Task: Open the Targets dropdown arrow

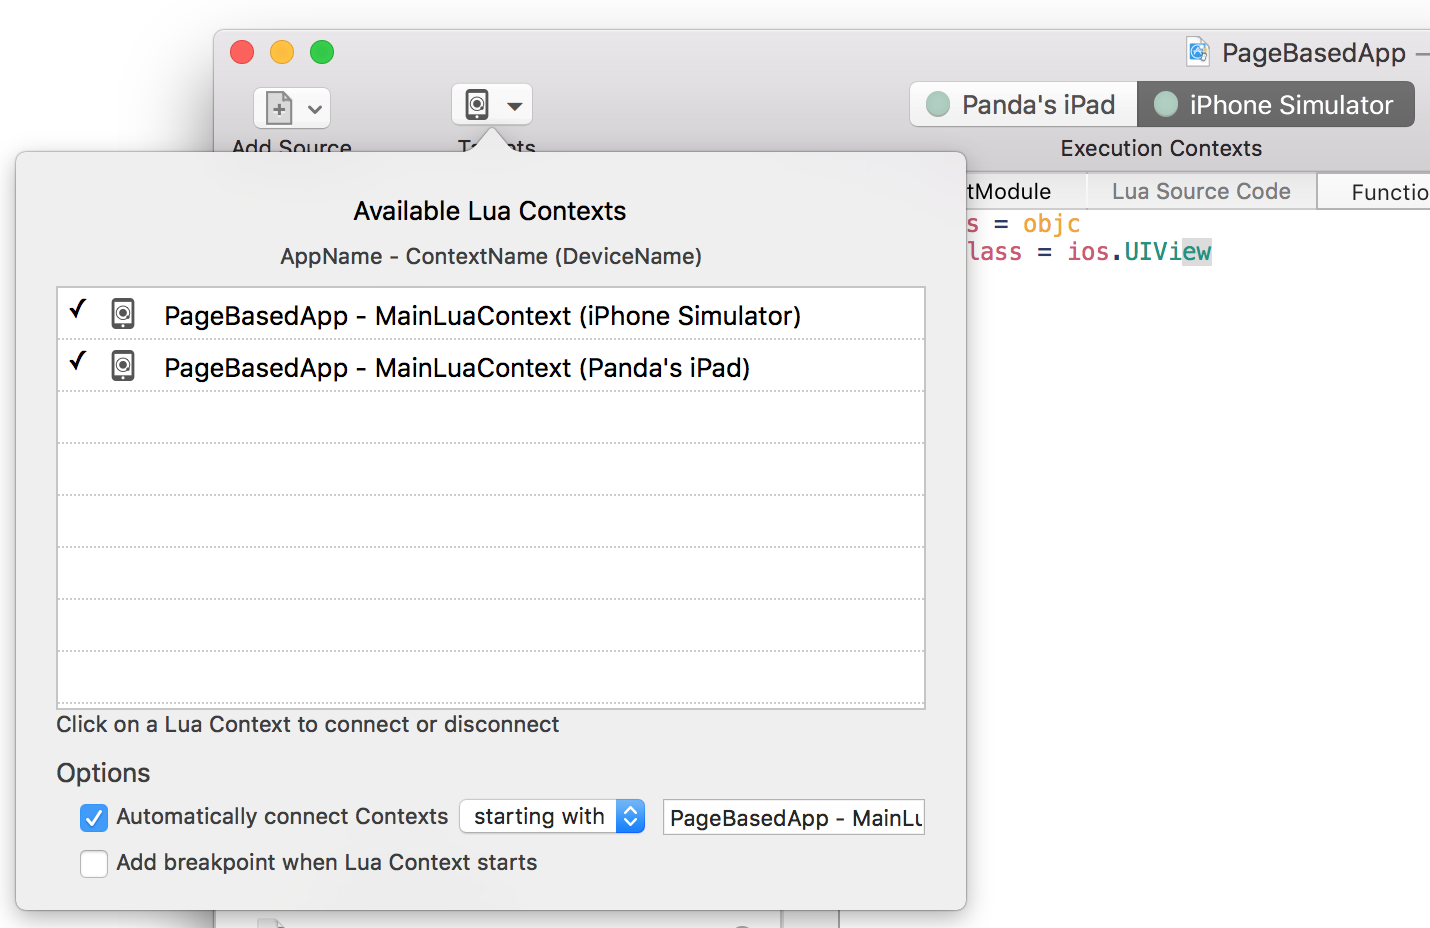Action: tap(515, 105)
